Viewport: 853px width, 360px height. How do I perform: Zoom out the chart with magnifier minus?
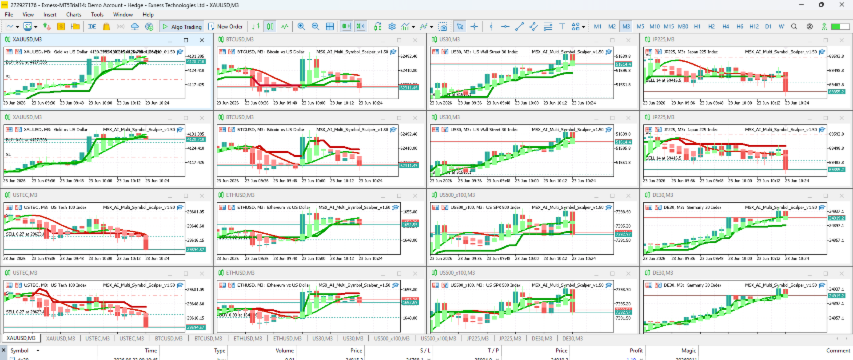(x=315, y=26)
